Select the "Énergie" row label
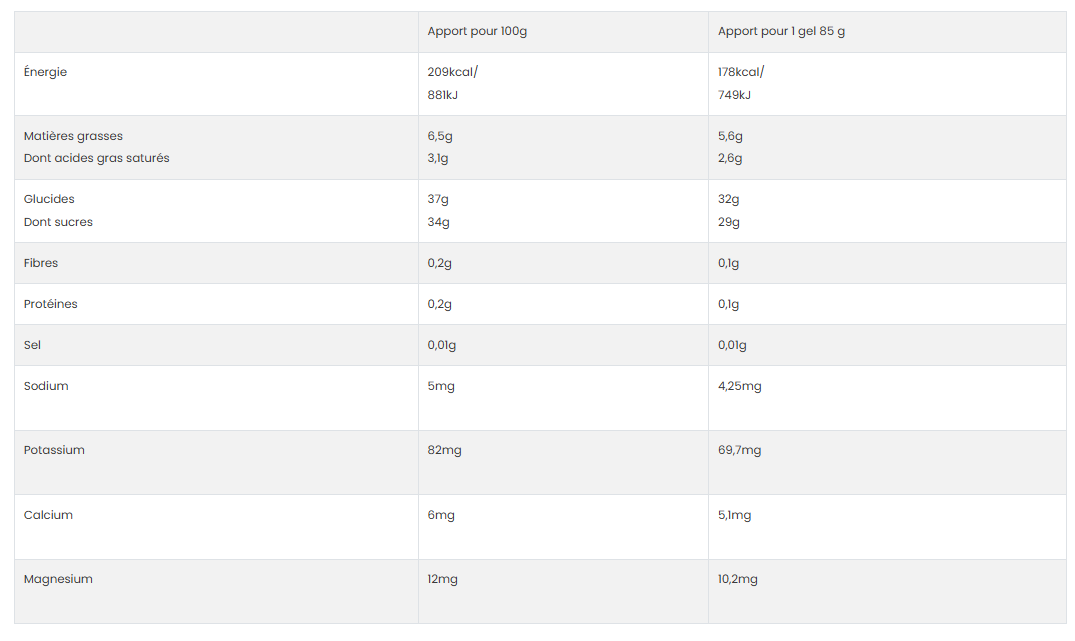 tap(45, 72)
